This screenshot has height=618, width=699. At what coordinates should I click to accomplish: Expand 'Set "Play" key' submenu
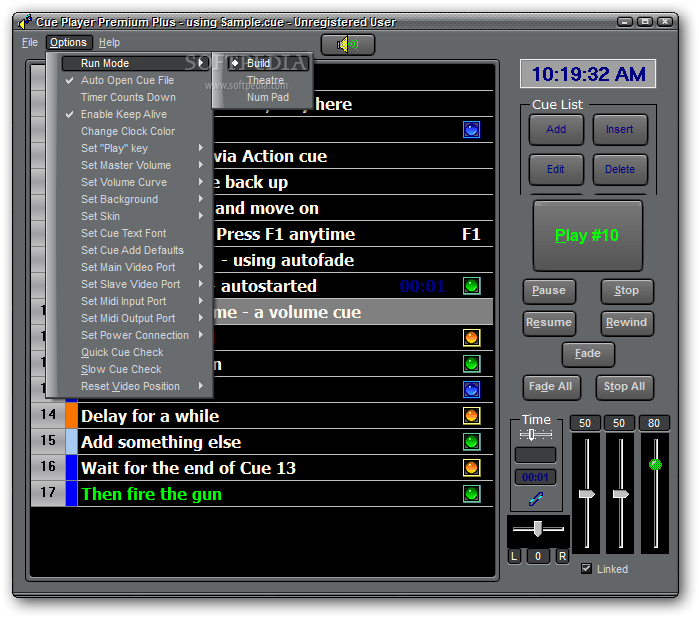135,148
